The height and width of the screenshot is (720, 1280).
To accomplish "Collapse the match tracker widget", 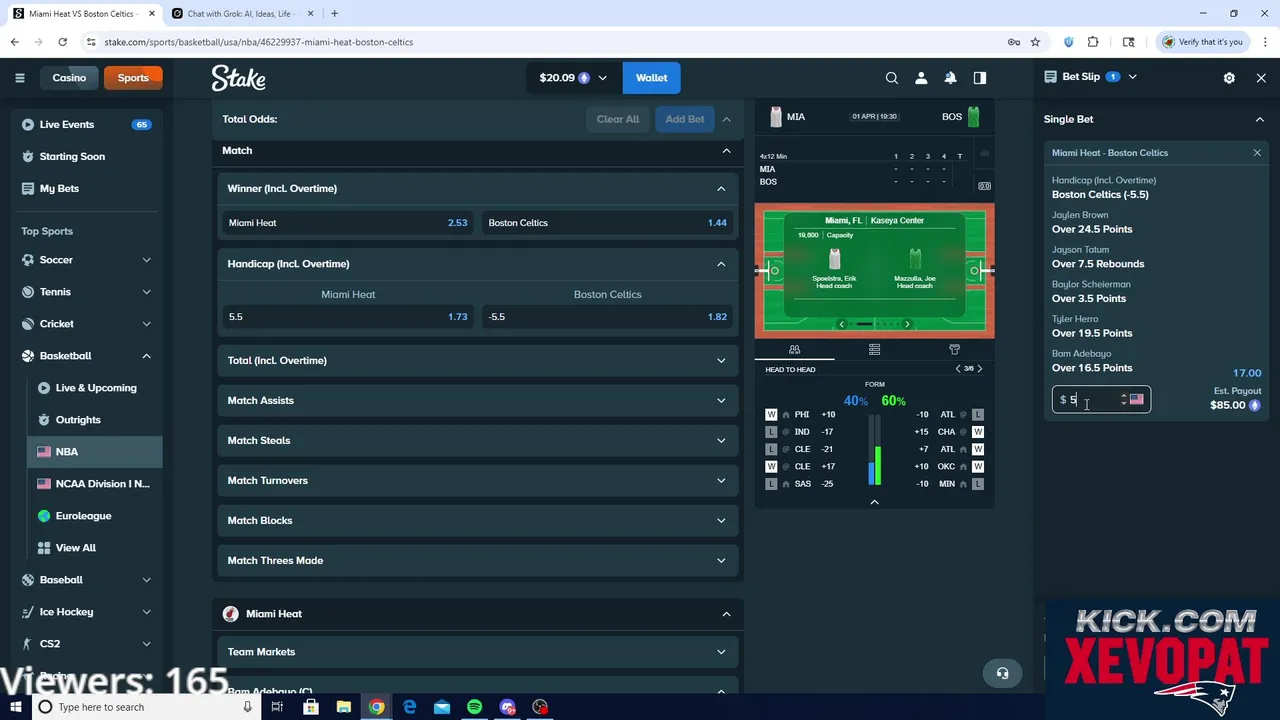I will (874, 502).
